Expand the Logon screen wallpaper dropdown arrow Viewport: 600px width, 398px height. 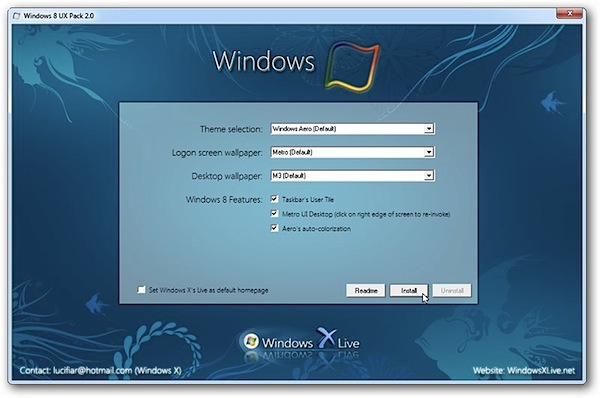[x=429, y=152]
